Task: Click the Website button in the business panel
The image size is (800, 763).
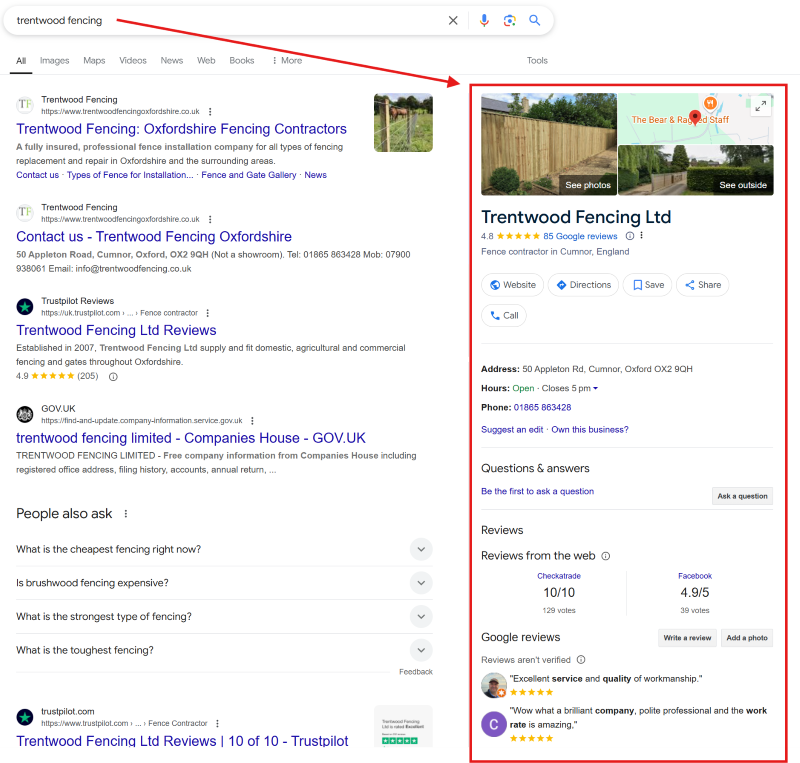Action: click(512, 285)
